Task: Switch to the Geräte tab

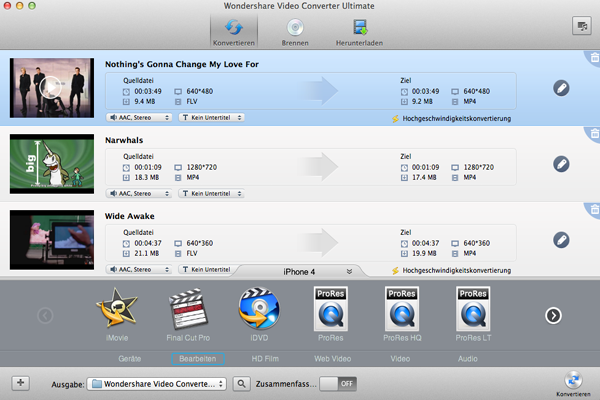Action: point(129,357)
